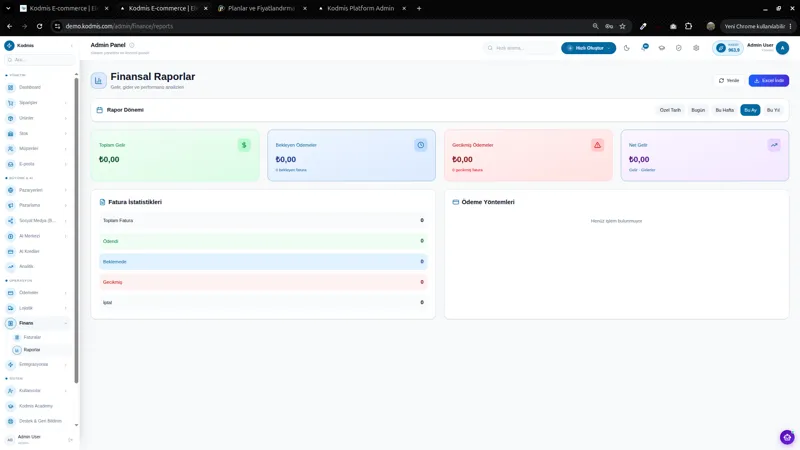Viewport: 800px width, 450px height.
Task: Open settings gear in header
Action: (x=696, y=48)
